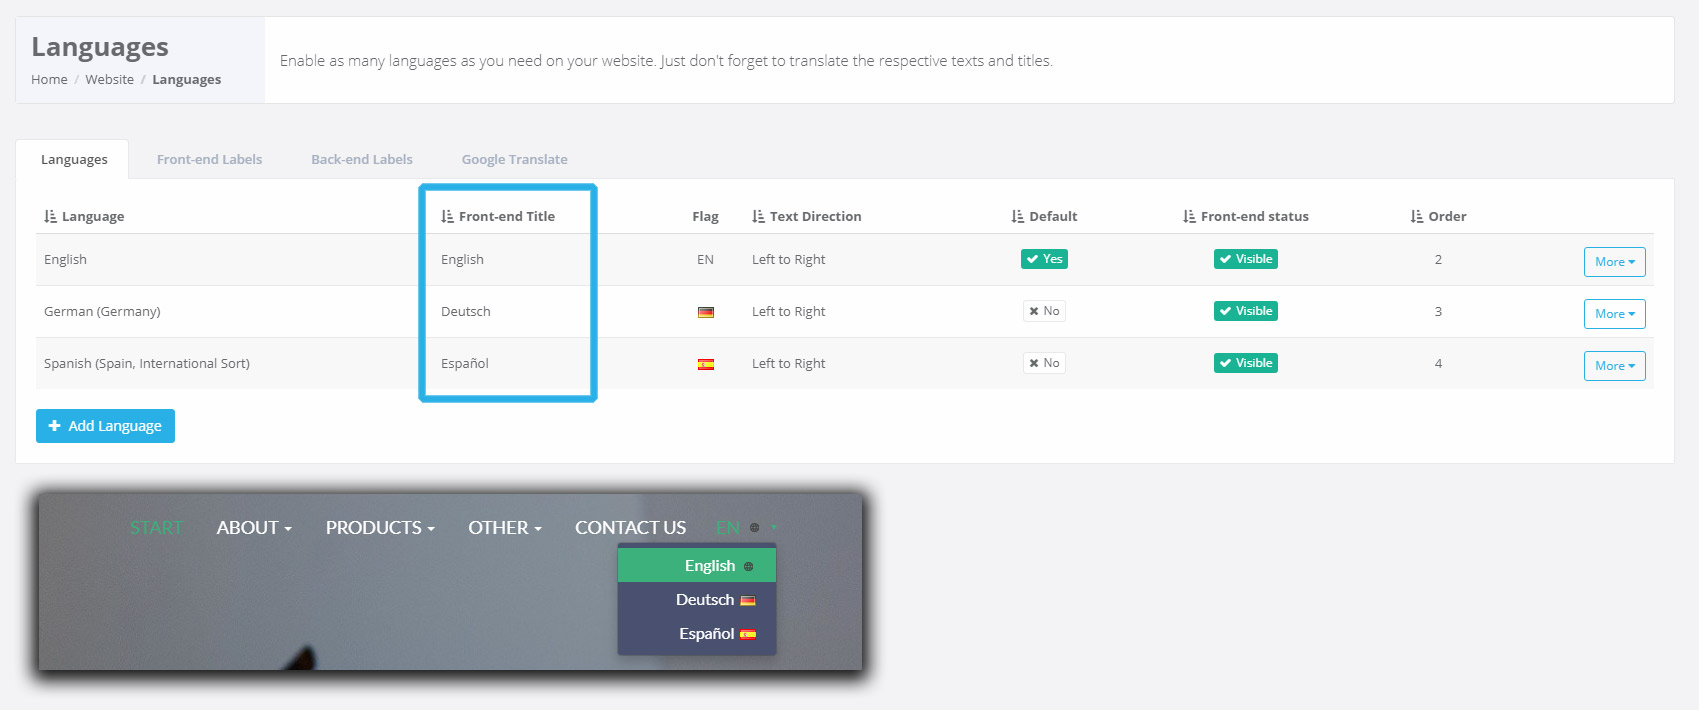
Task: Click globe icon beside English in dropdown
Action: (748, 566)
